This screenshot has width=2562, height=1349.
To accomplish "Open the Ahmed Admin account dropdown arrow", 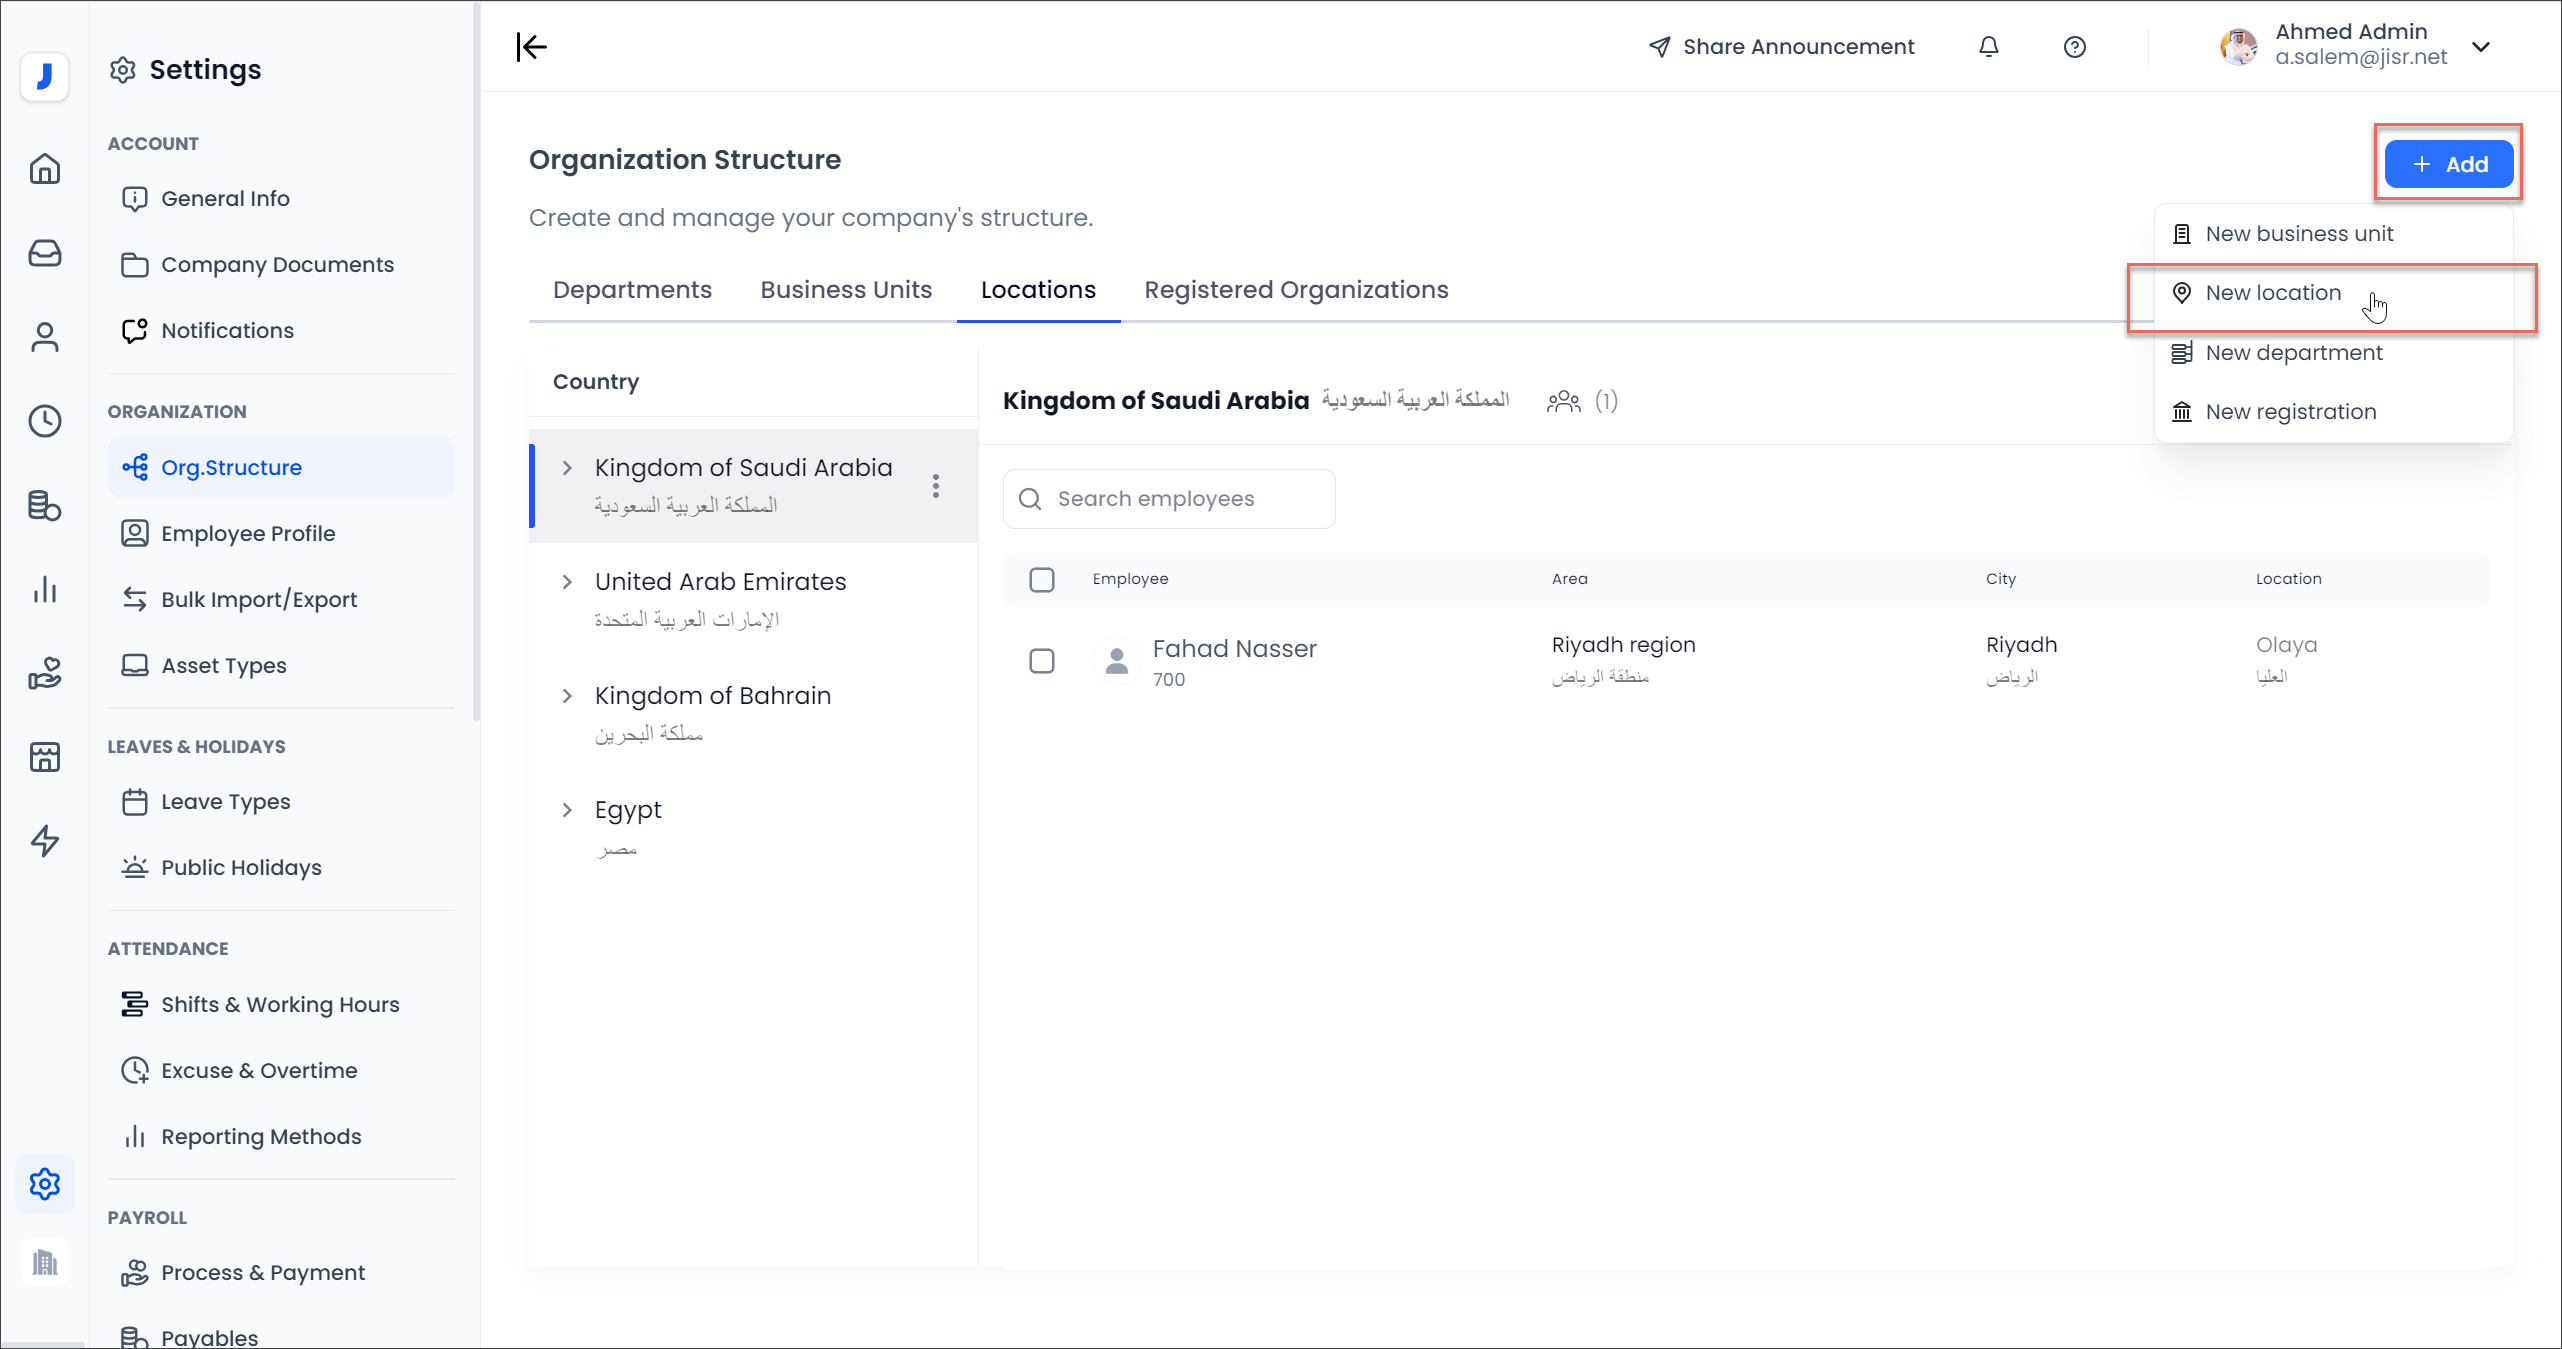I will pyautogui.click(x=2481, y=47).
